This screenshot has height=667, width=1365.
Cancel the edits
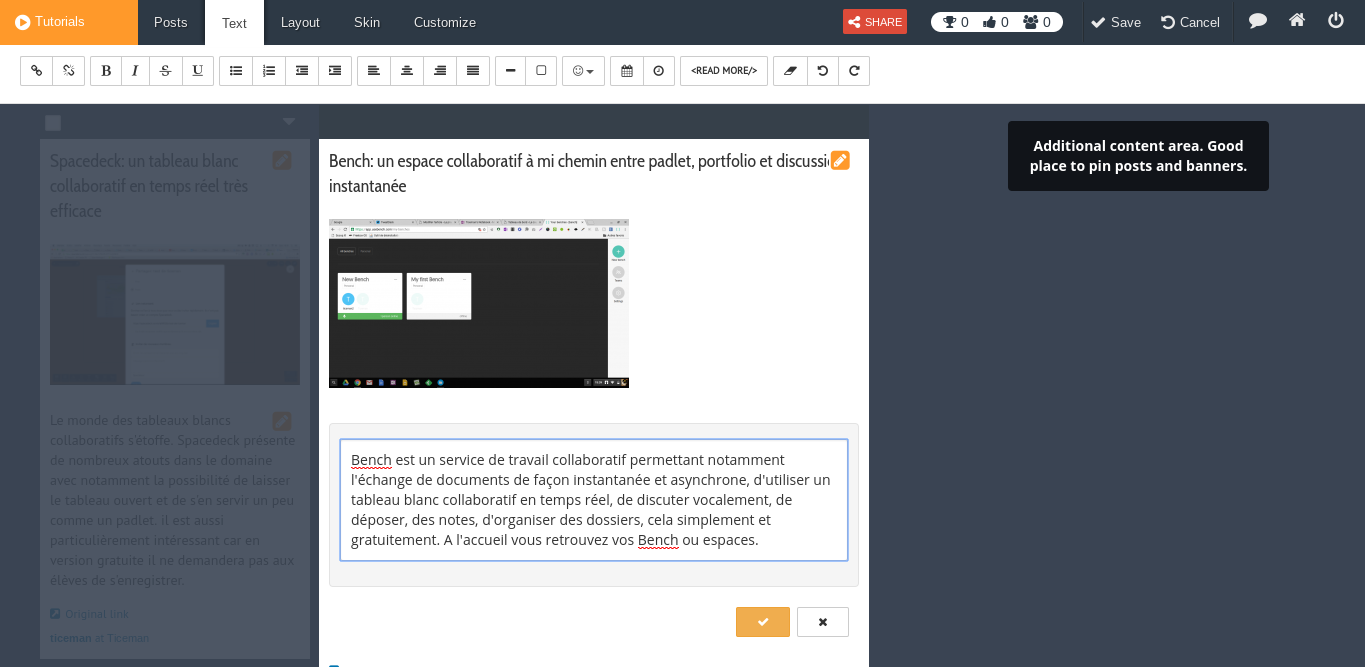coord(1190,22)
